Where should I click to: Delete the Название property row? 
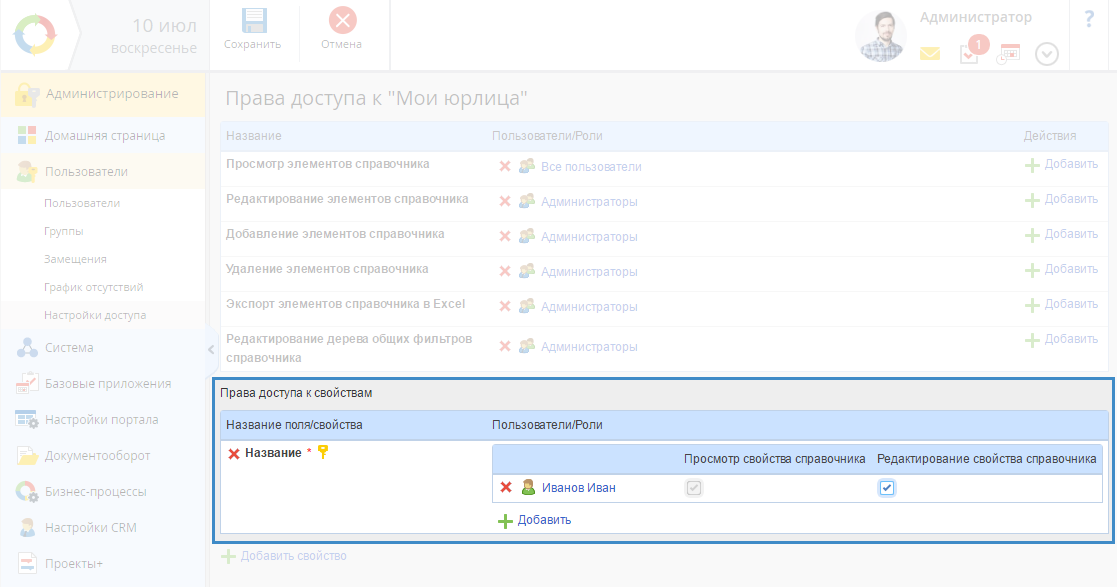(234, 454)
